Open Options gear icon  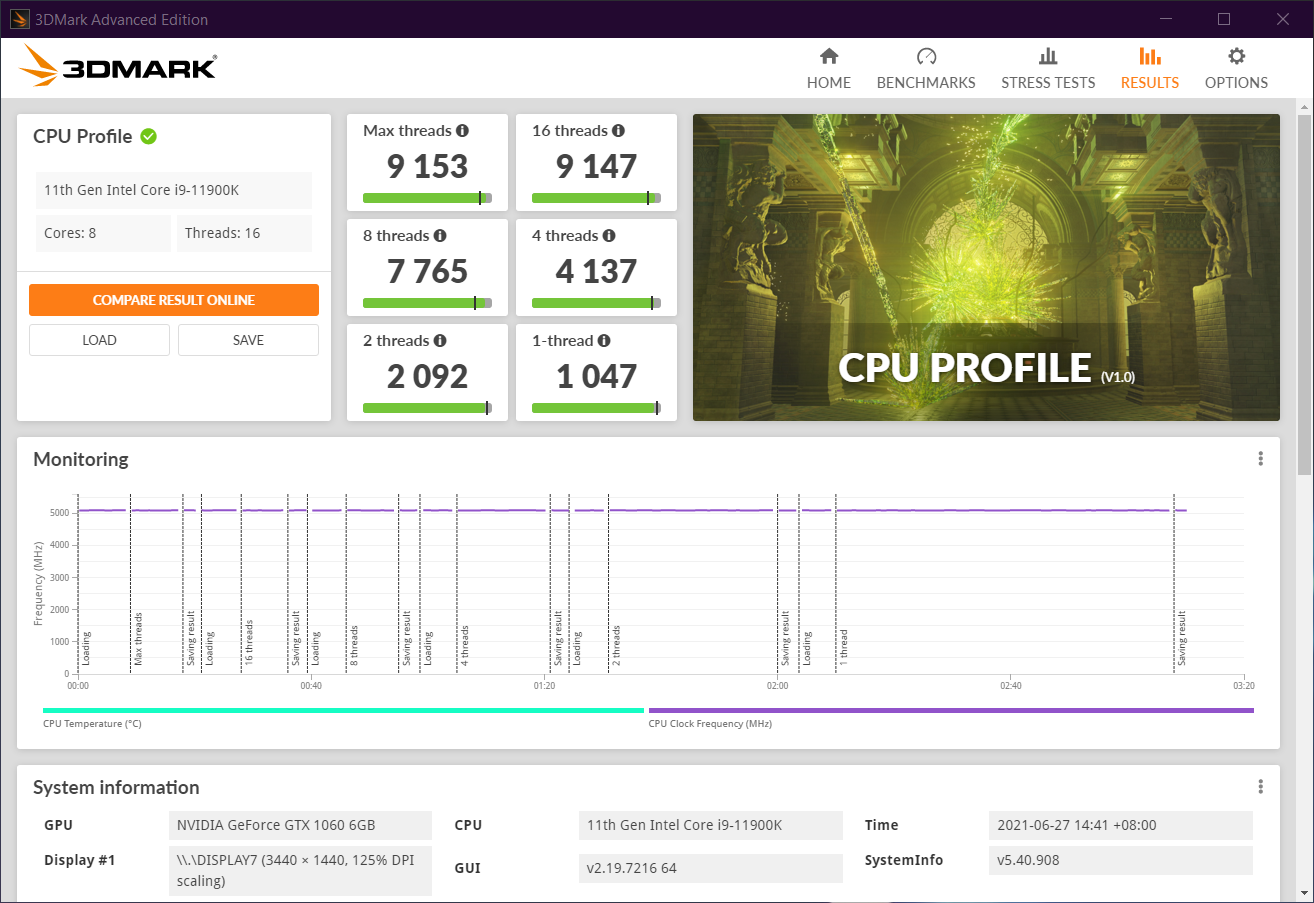pos(1236,57)
